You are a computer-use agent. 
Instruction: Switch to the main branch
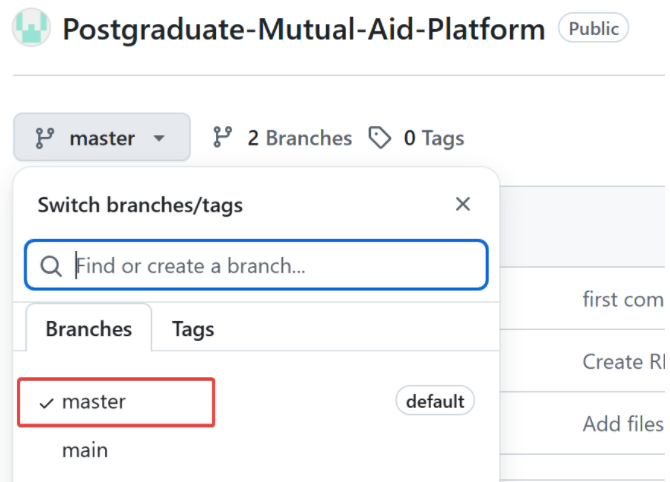click(85, 450)
